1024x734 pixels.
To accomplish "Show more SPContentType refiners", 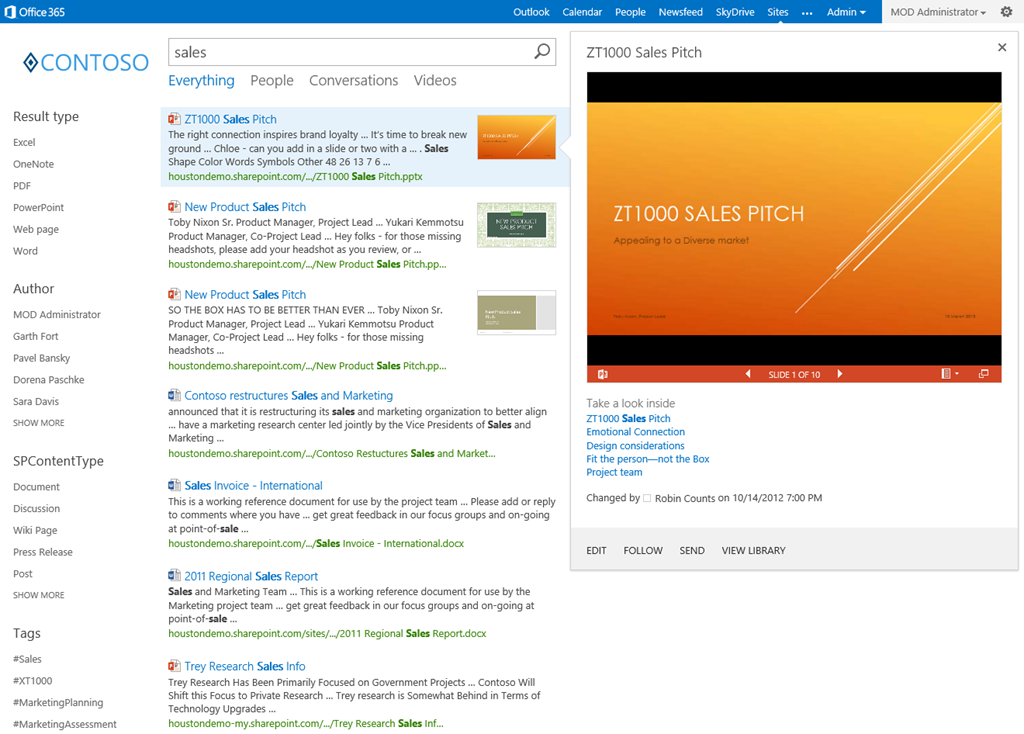I will pos(39,596).
